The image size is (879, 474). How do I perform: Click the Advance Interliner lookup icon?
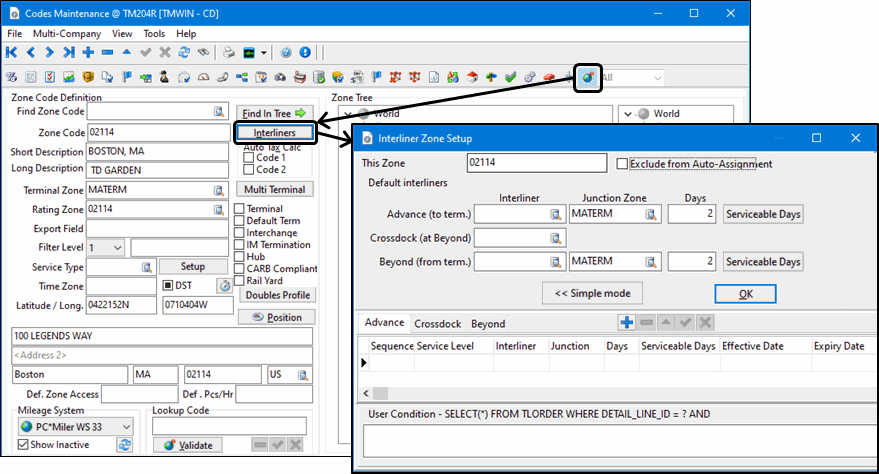pos(555,214)
